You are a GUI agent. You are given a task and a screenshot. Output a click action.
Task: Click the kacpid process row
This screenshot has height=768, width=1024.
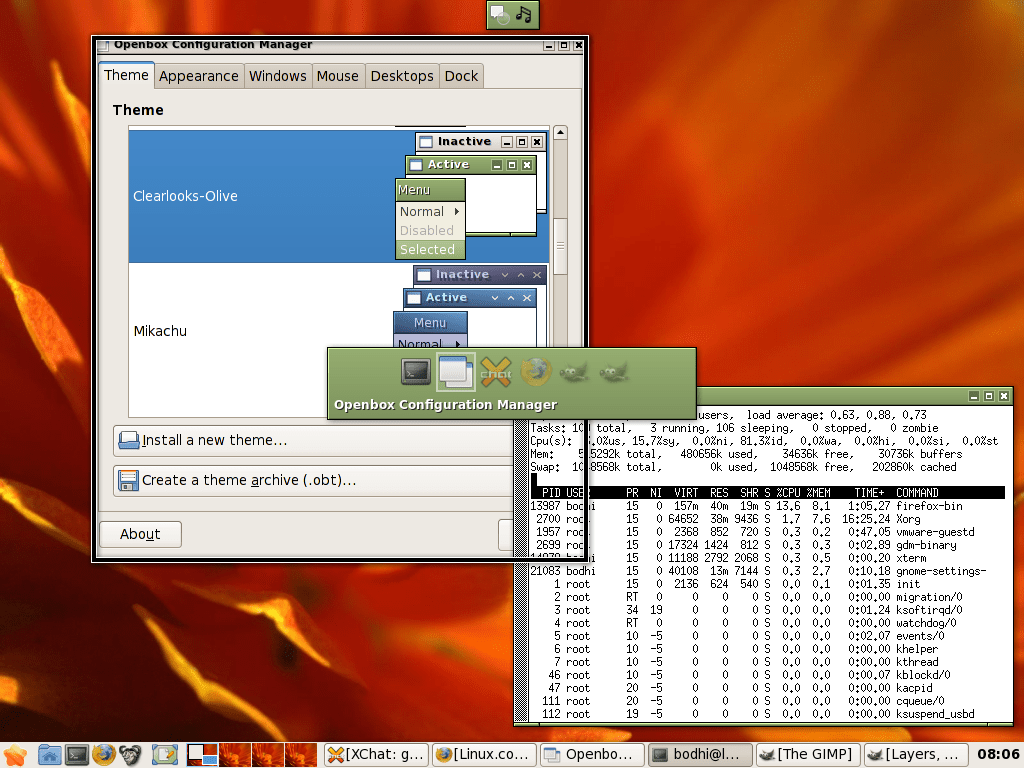point(767,688)
